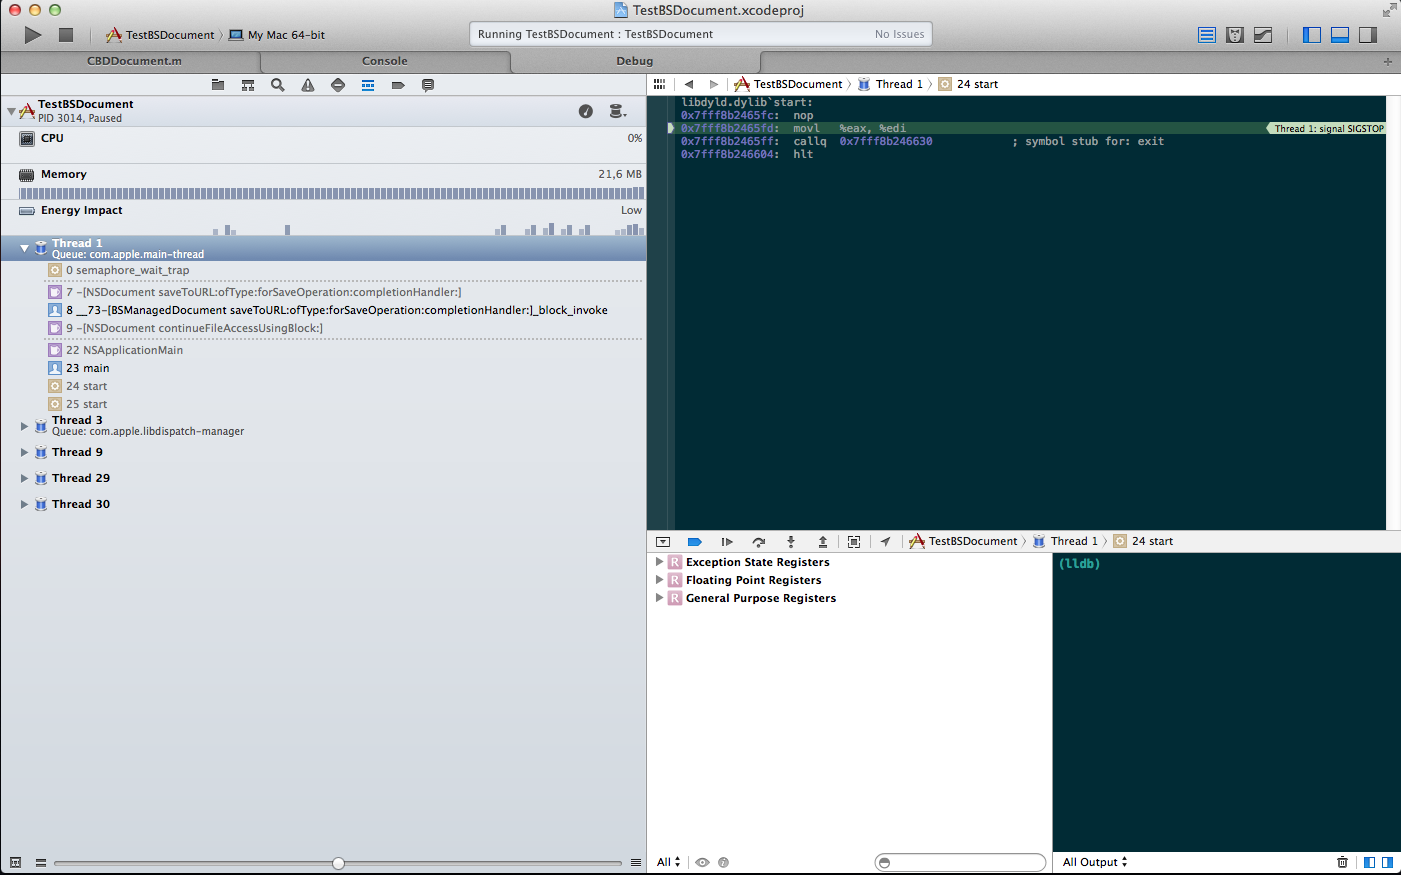Click the Debug View Hierarchy icon

854,542
